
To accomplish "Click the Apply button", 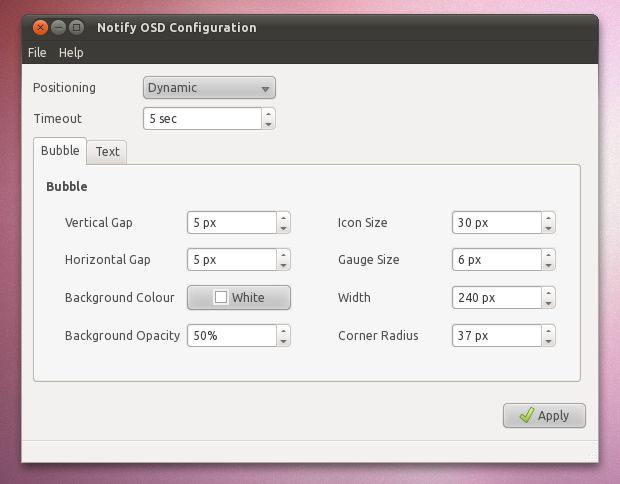I will [x=544, y=416].
